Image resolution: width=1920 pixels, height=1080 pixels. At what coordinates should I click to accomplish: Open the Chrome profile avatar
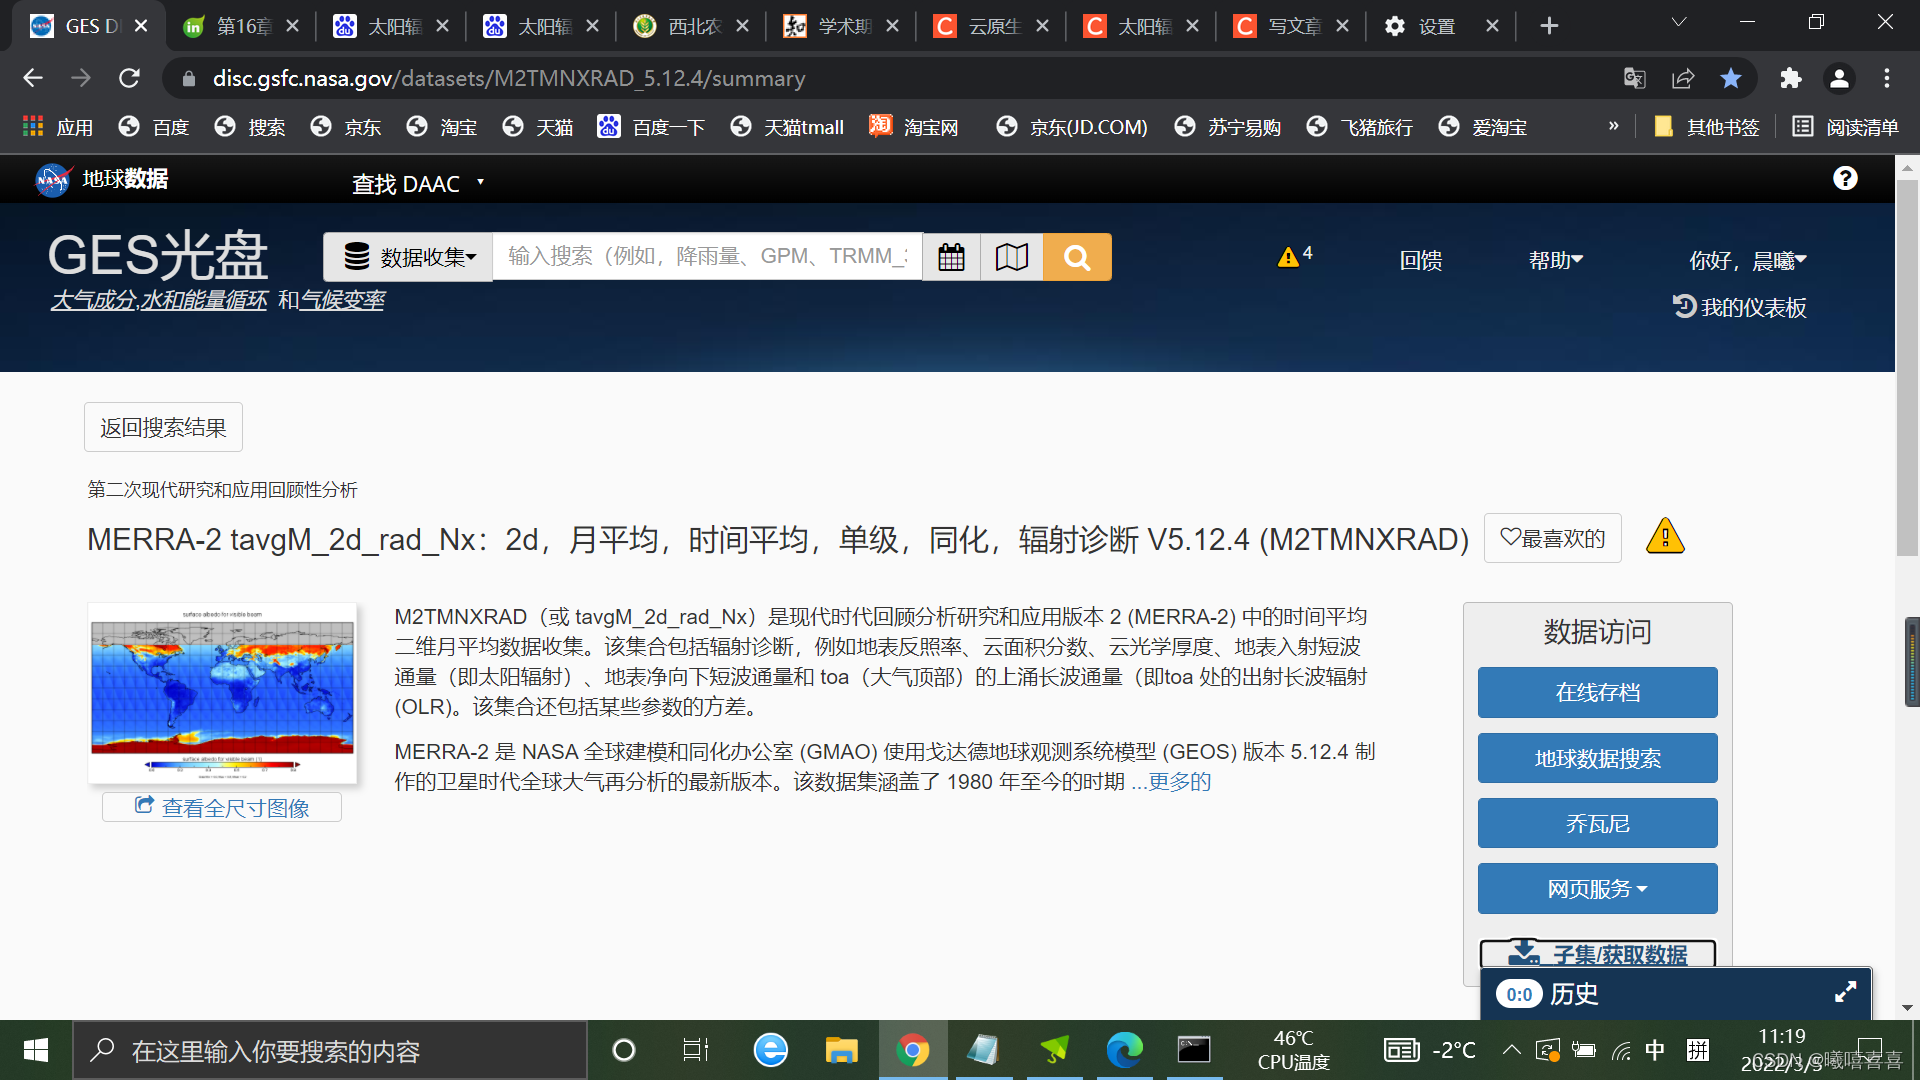coord(1839,78)
